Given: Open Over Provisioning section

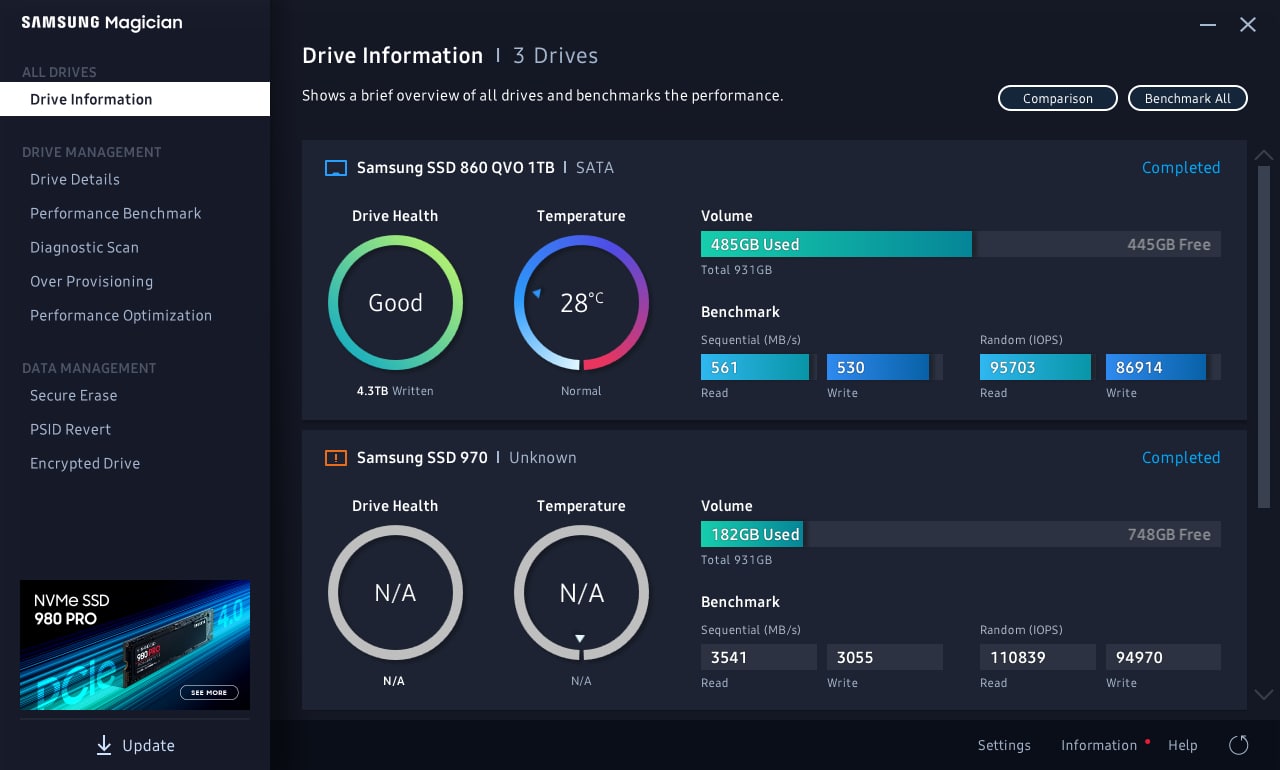Looking at the screenshot, I should point(91,281).
